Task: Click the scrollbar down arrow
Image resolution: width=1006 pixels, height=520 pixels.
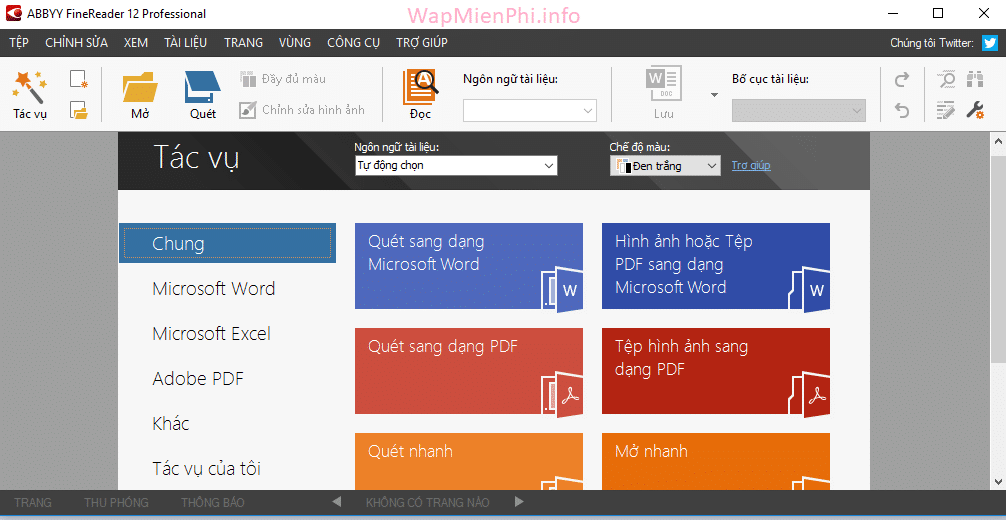Action: pyautogui.click(x=998, y=480)
